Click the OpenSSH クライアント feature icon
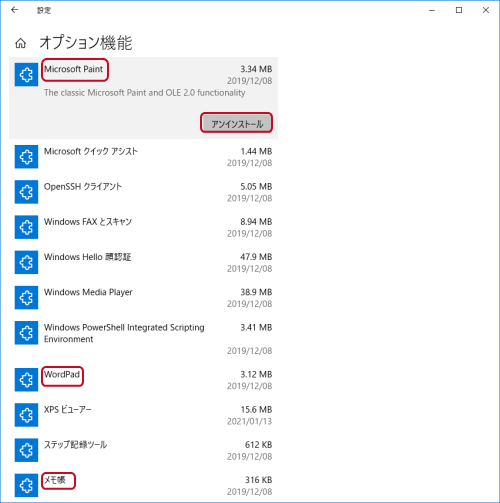 [x=26, y=192]
